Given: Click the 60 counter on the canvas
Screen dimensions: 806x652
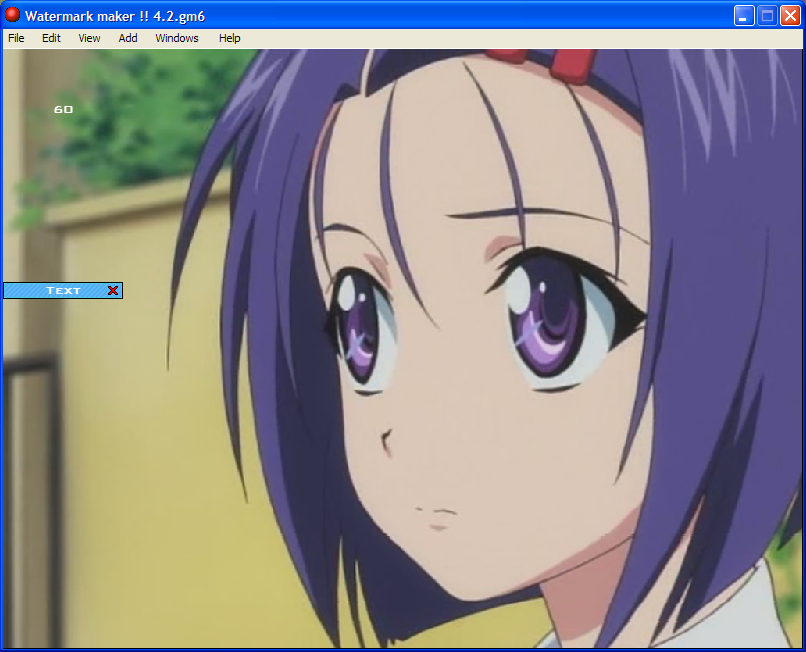Looking at the screenshot, I should coord(63,109).
